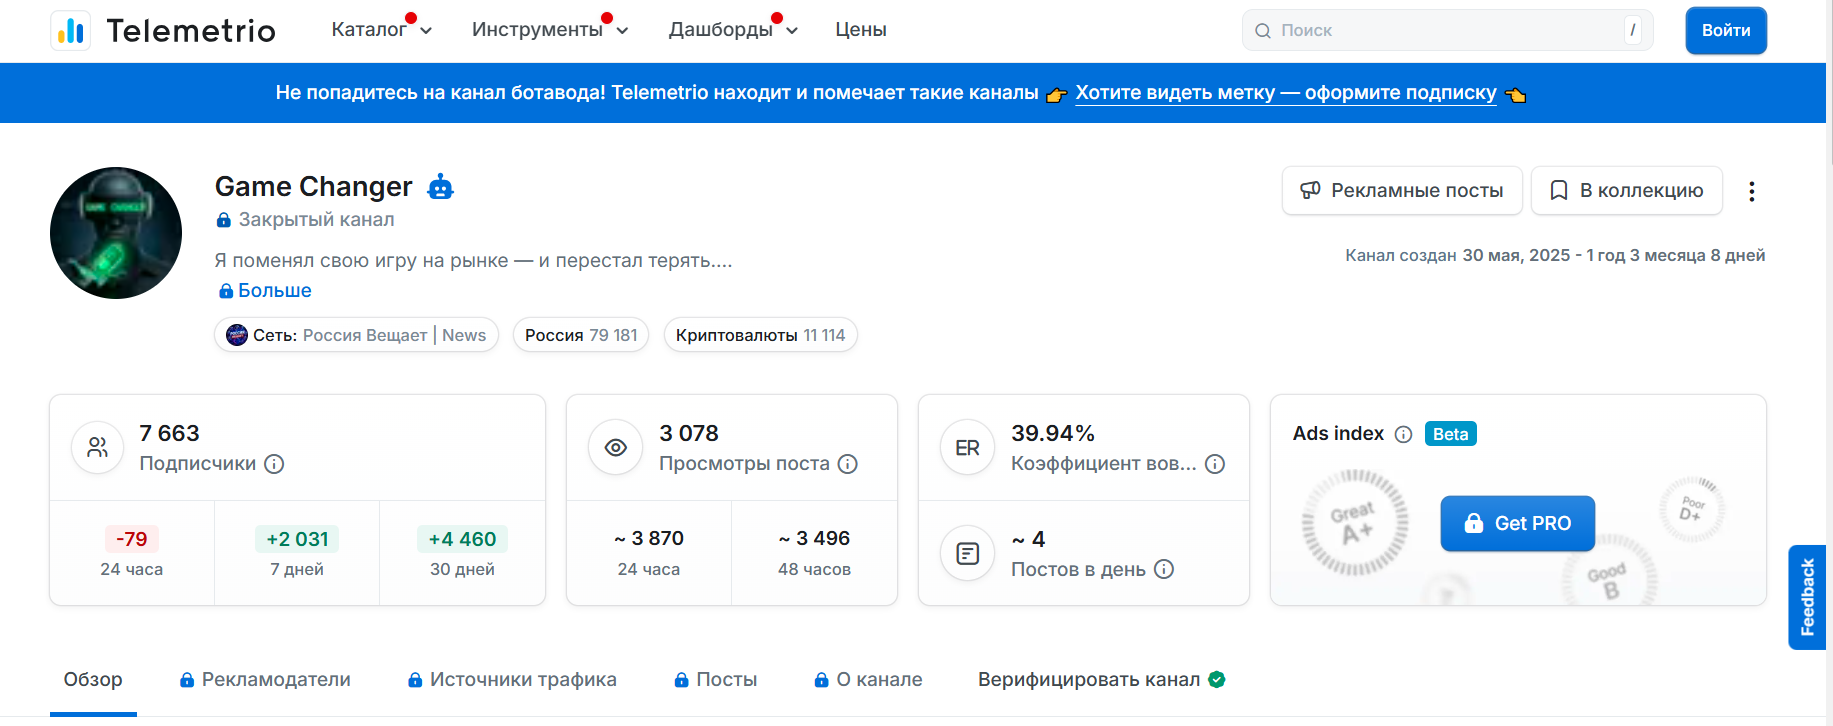Open the Рекламные посты button
Viewport: 1833px width, 726px height.
coord(1402,190)
